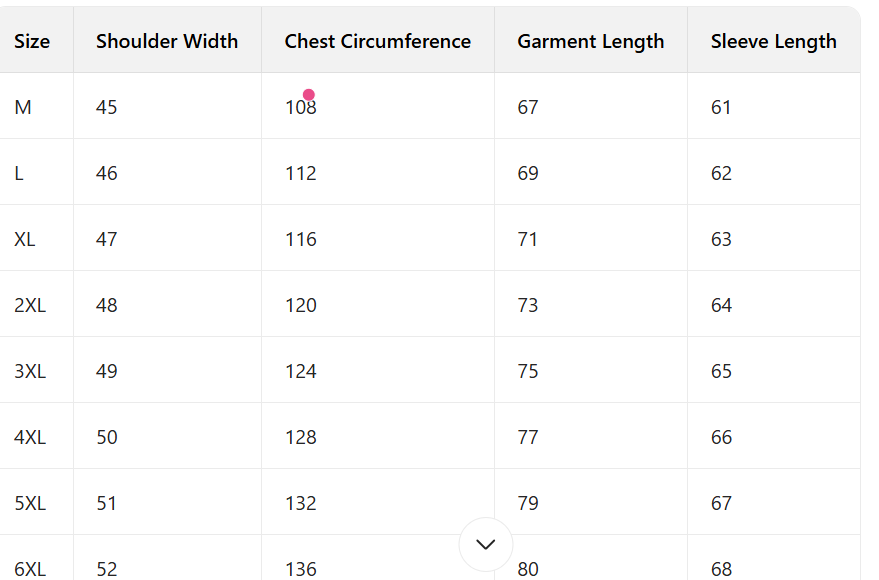Select garment length value 71
Viewport: 879px width, 580px height.
point(528,239)
